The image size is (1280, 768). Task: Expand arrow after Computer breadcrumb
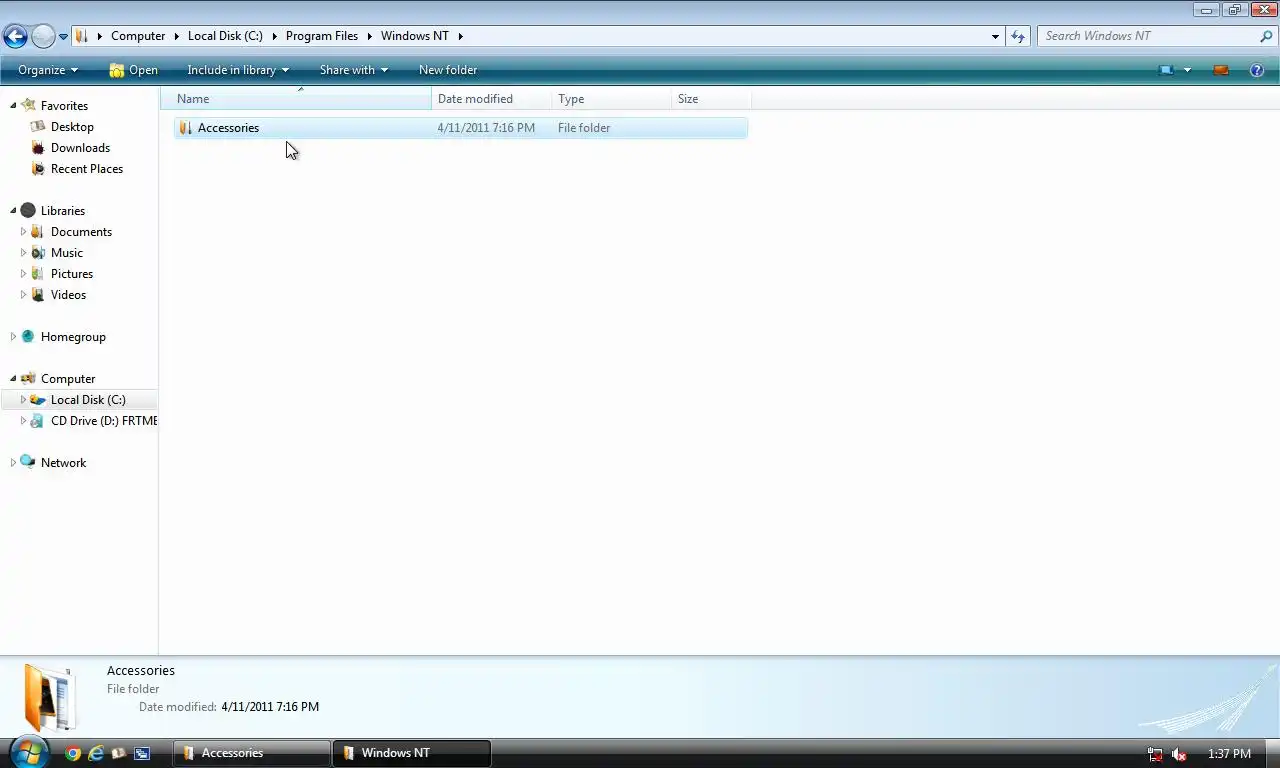176,36
